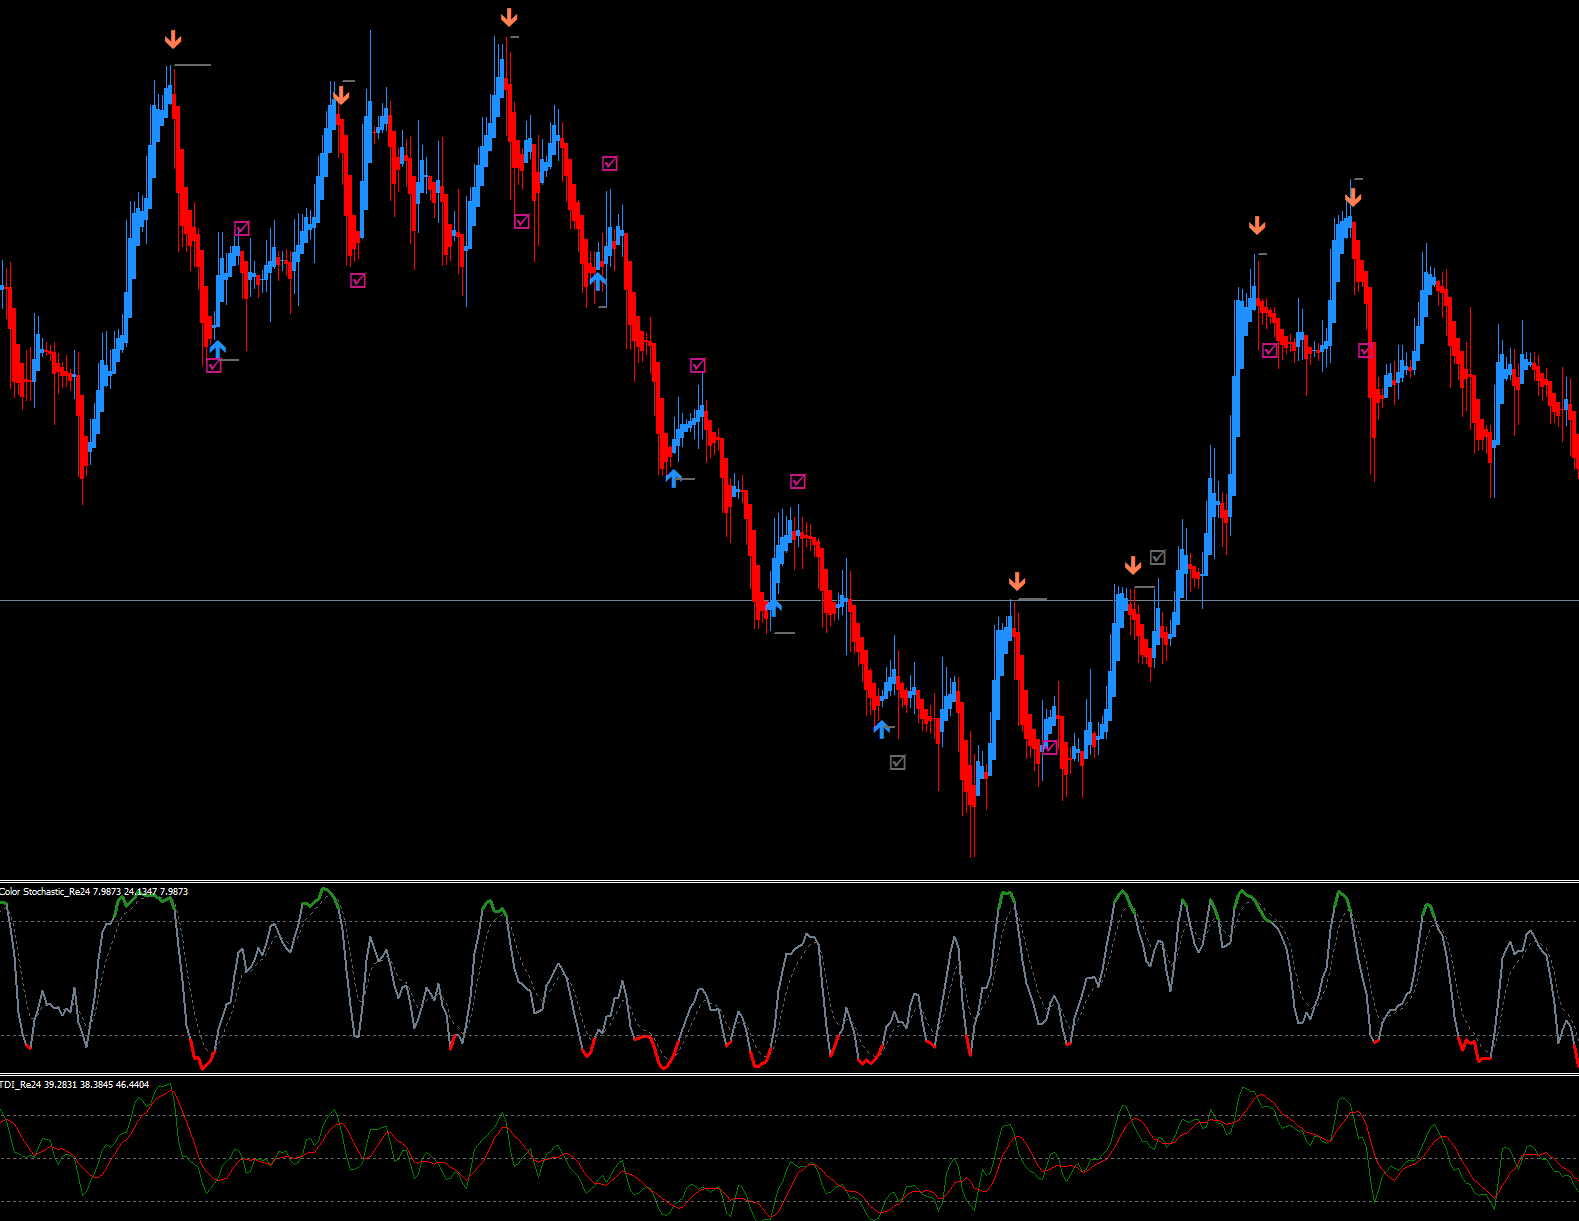This screenshot has width=1579, height=1221.
Task: Click the middle blue up arrow of the five
Action: [x=674, y=478]
